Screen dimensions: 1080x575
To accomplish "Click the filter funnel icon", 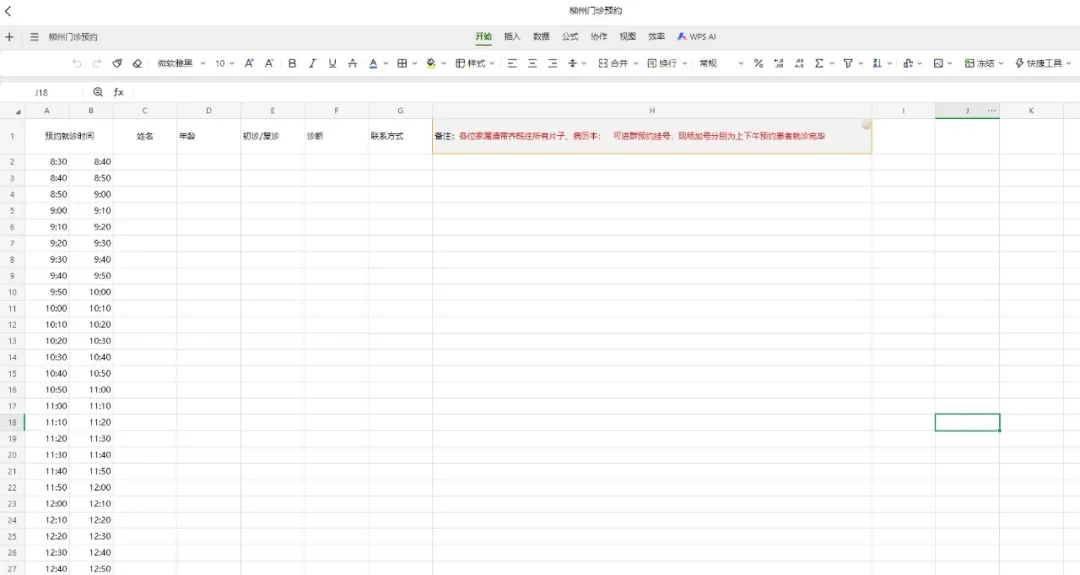I will tap(848, 63).
